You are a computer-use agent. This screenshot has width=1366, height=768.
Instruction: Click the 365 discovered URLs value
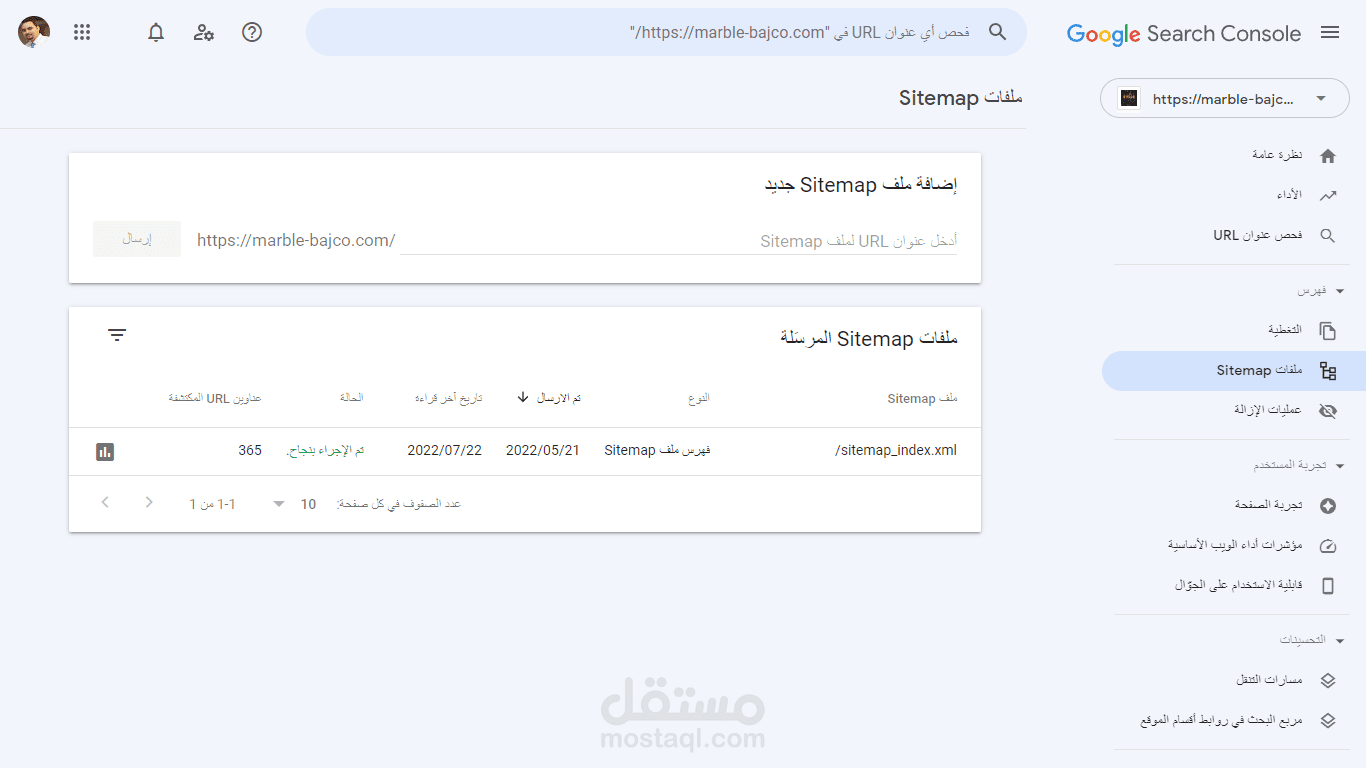[x=250, y=451]
